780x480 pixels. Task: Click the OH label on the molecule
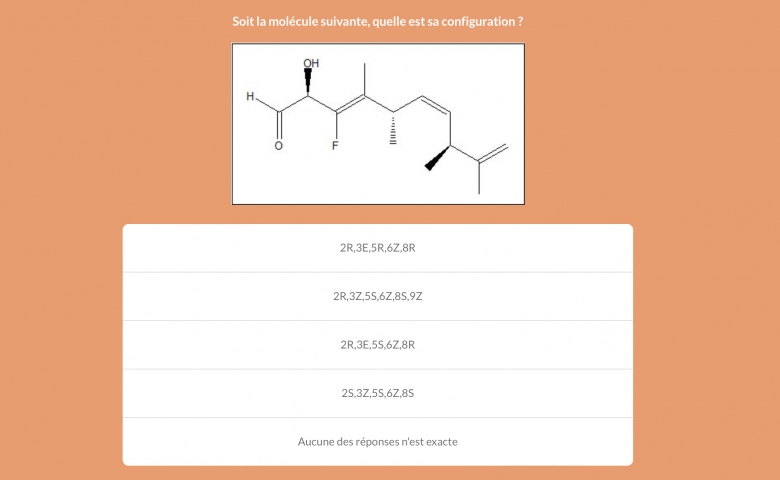(x=311, y=63)
